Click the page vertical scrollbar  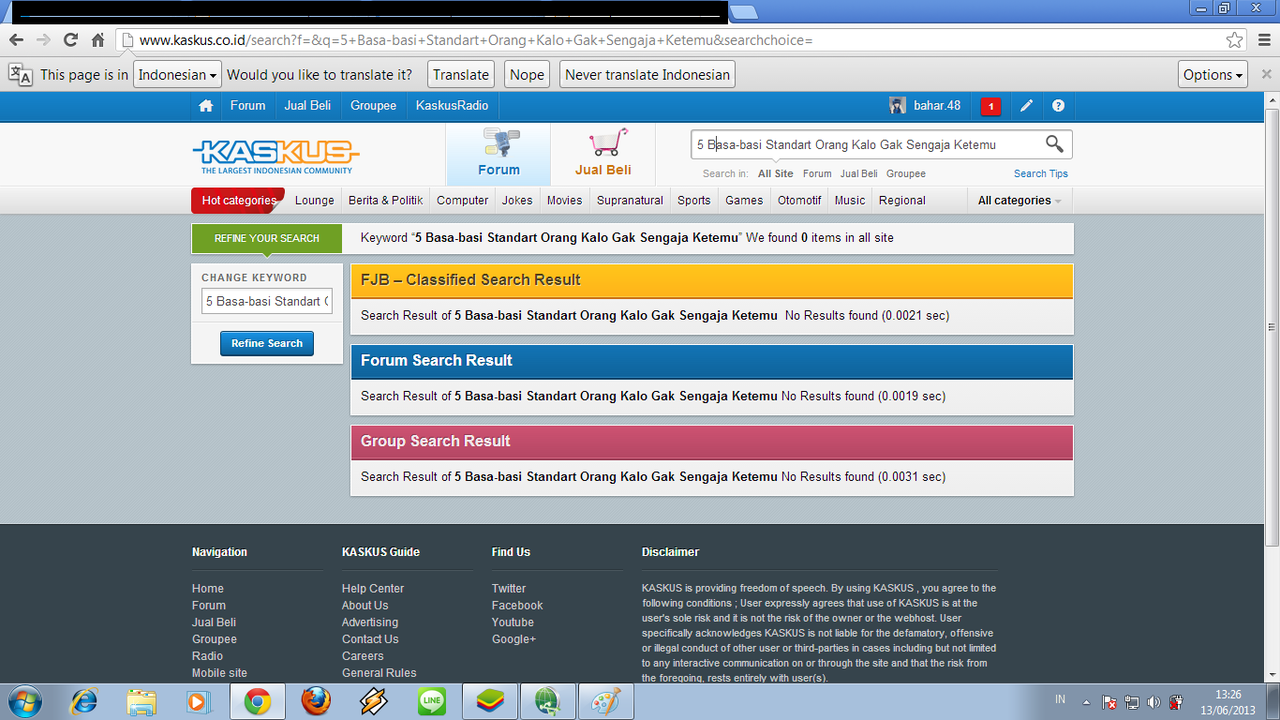[x=1272, y=325]
